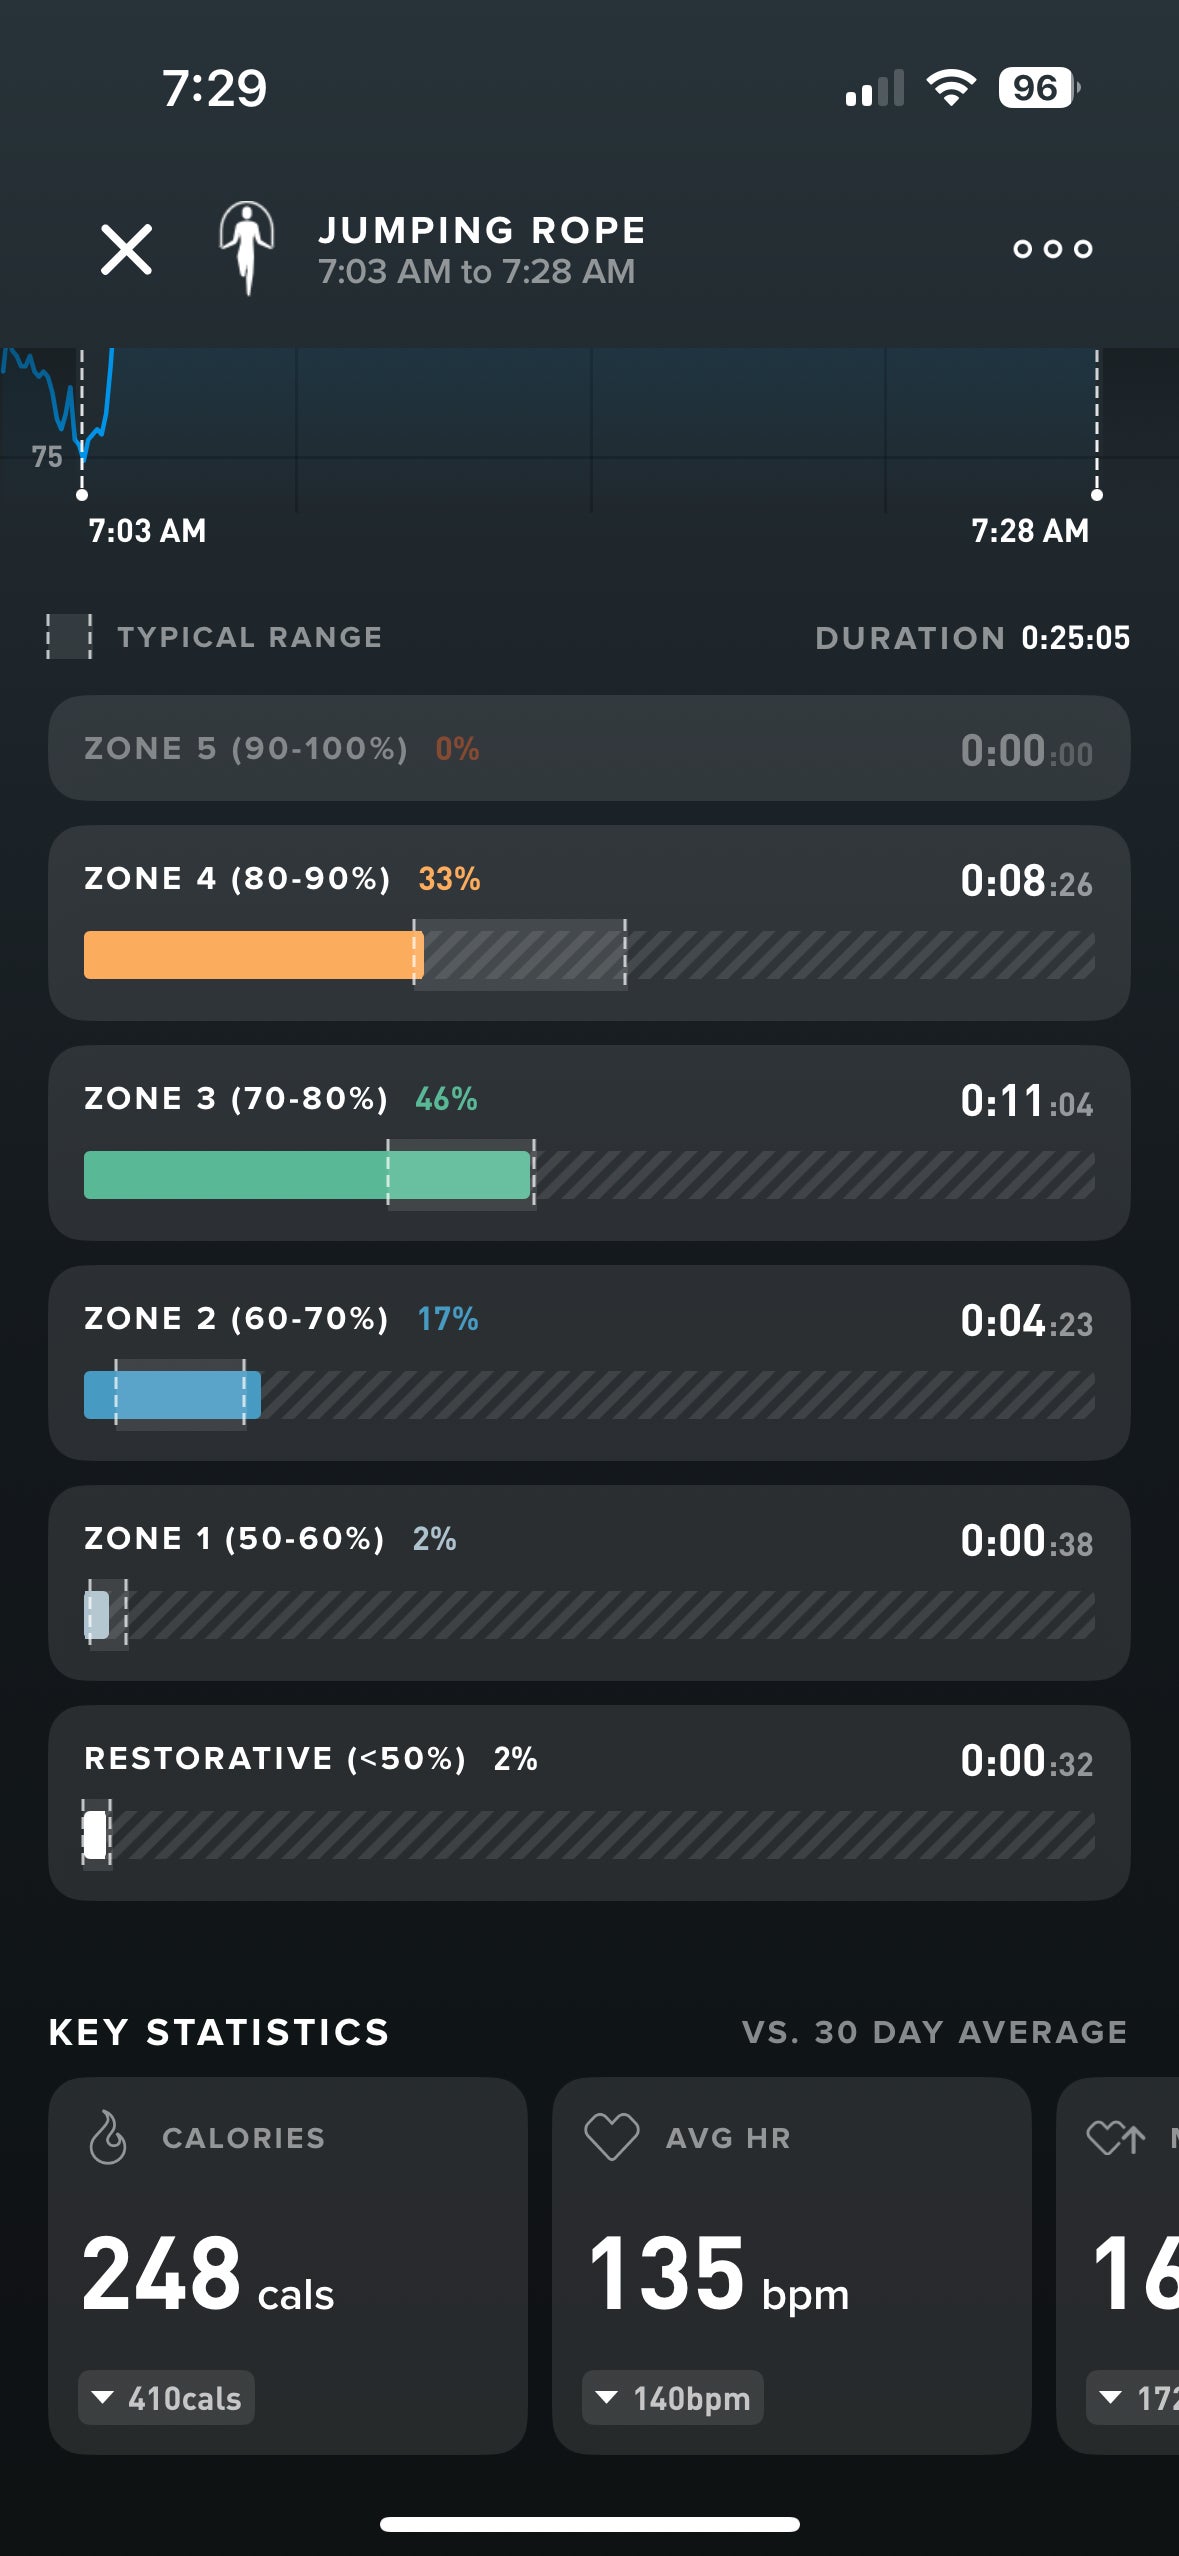Tap the 7:03 AM start marker on graph
This screenshot has width=1179, height=2556.
pyautogui.click(x=82, y=494)
